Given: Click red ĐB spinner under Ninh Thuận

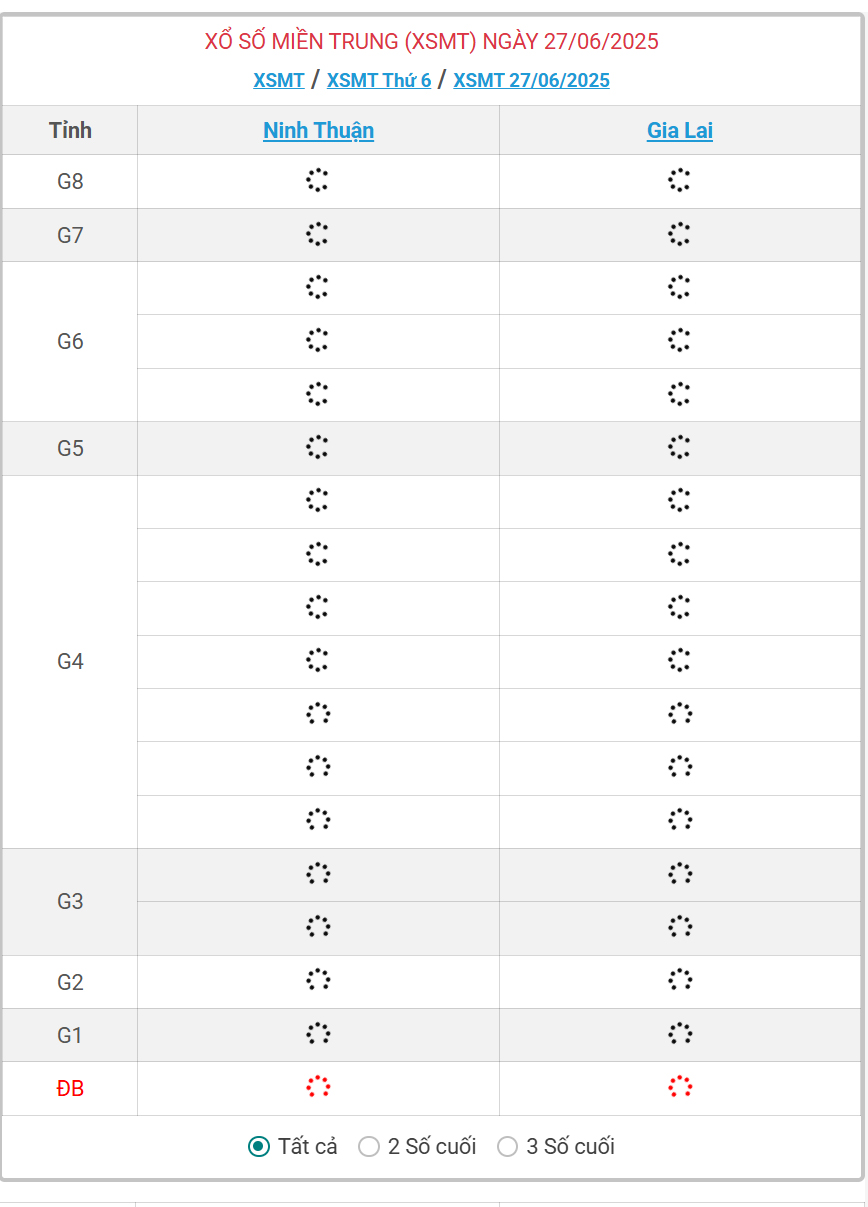Looking at the screenshot, I should (x=318, y=1088).
